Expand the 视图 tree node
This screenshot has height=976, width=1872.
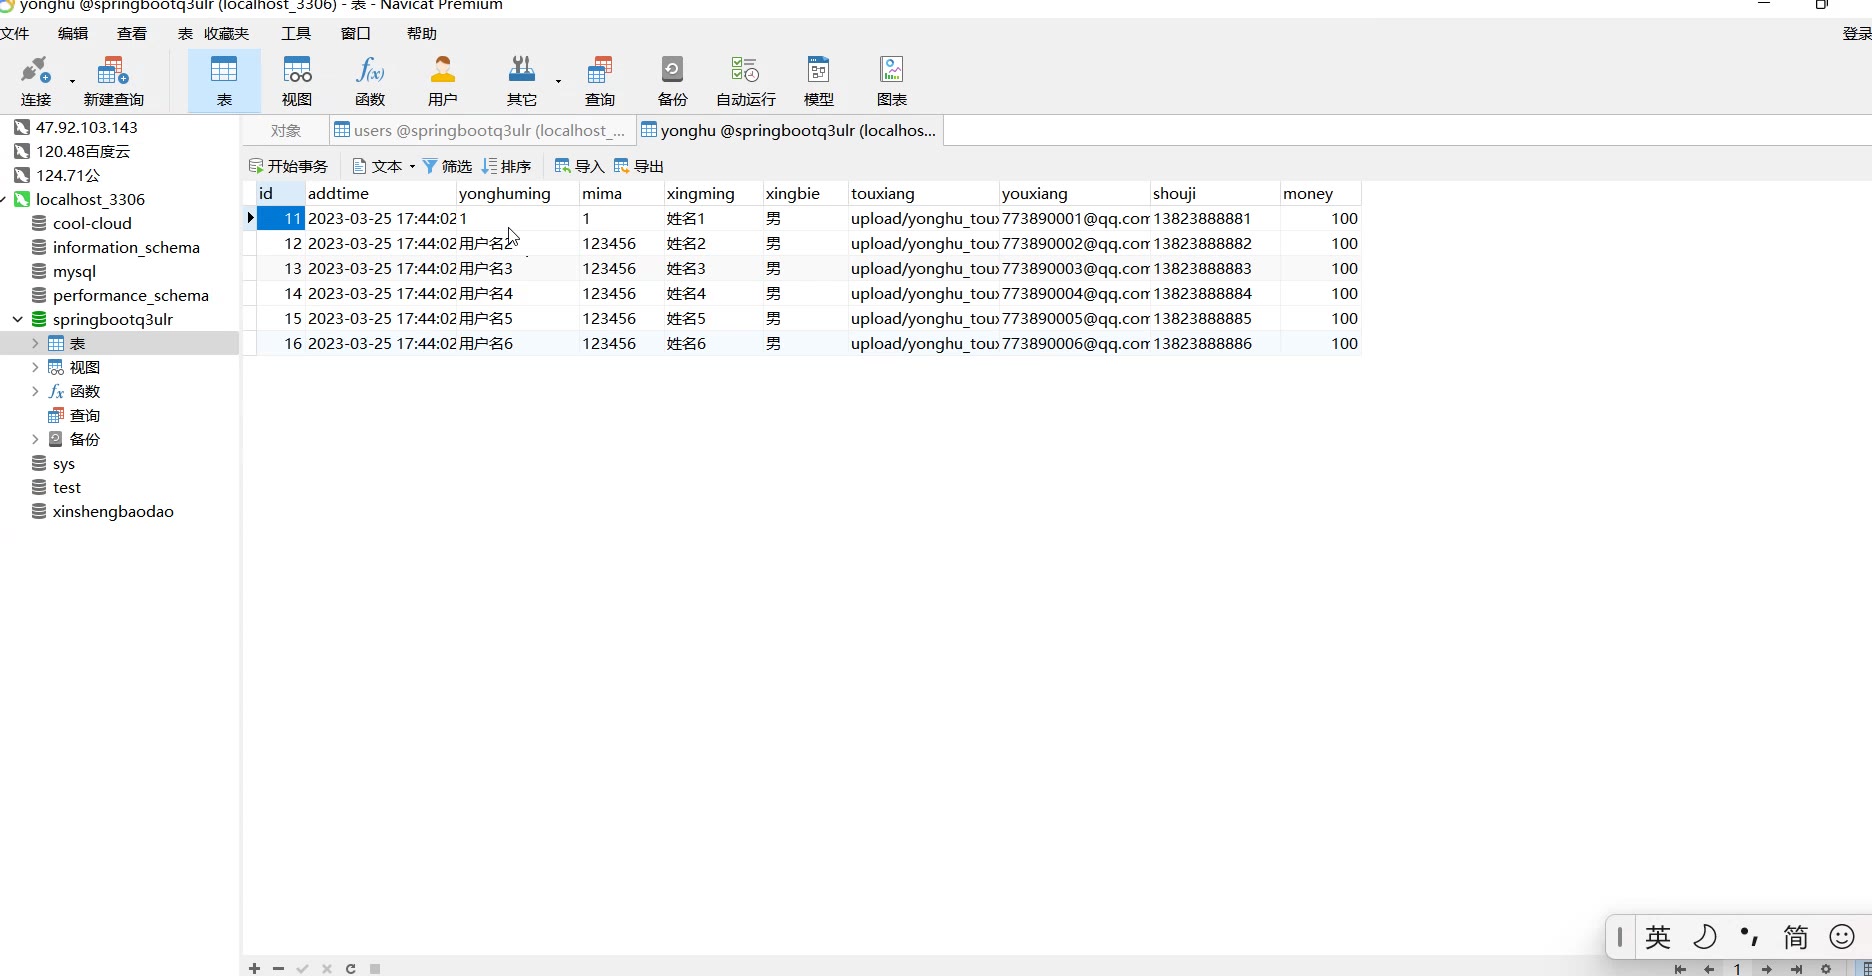(35, 367)
